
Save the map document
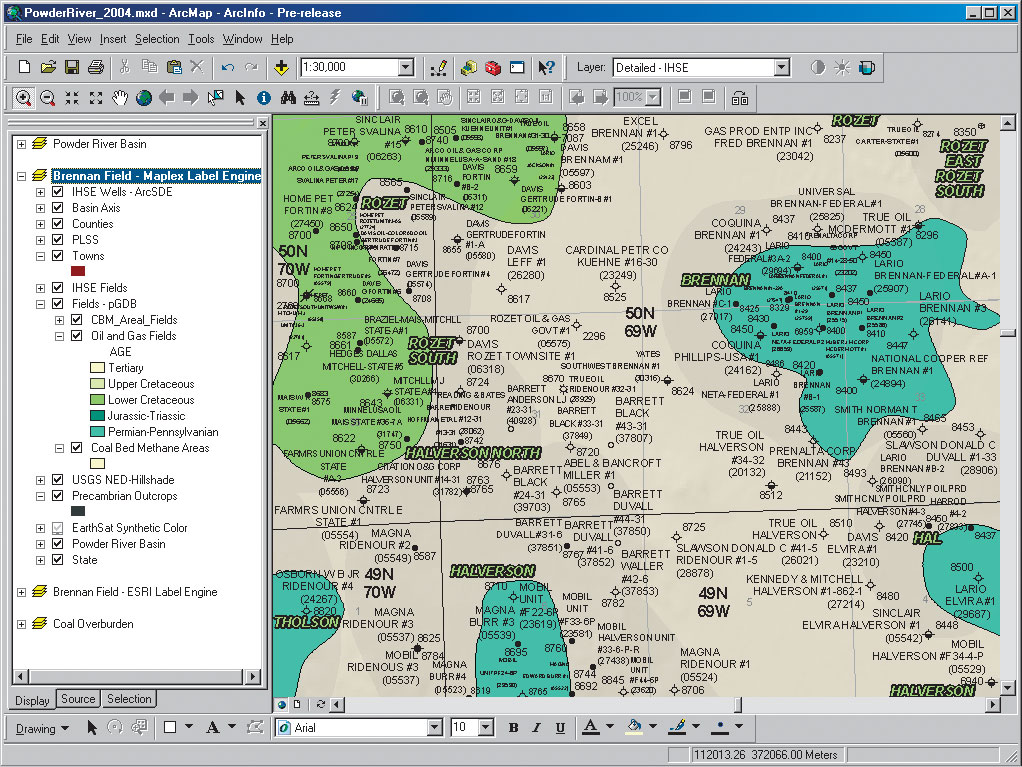[72, 68]
